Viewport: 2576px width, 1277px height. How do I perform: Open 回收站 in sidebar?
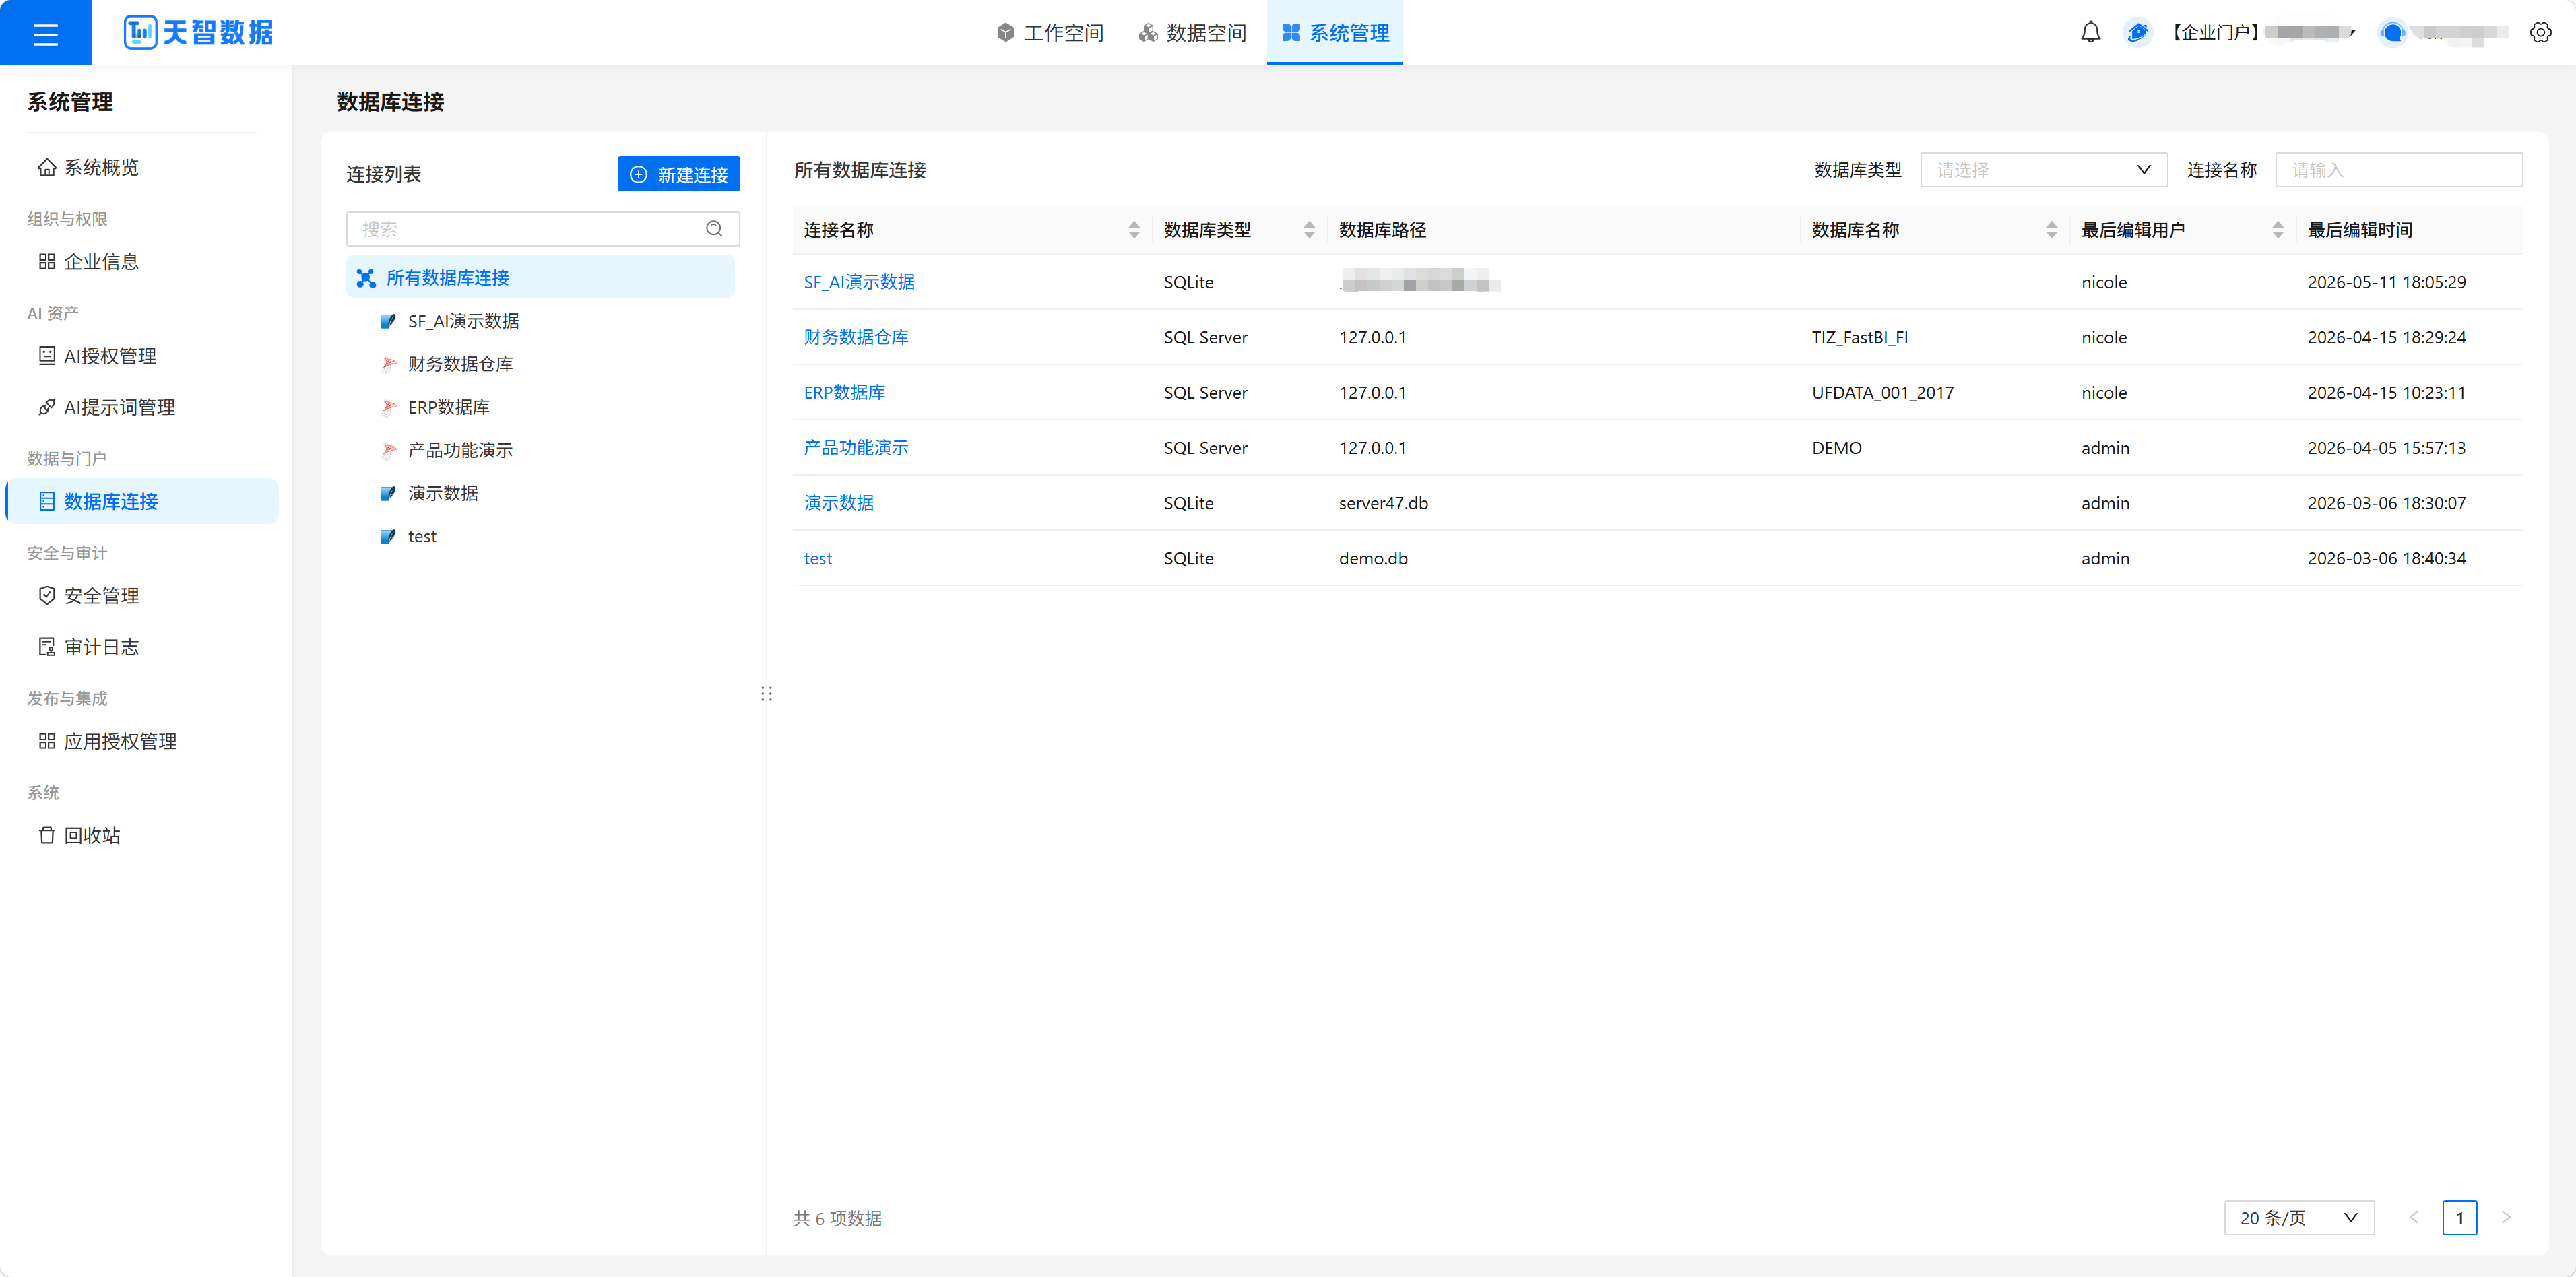point(142,836)
